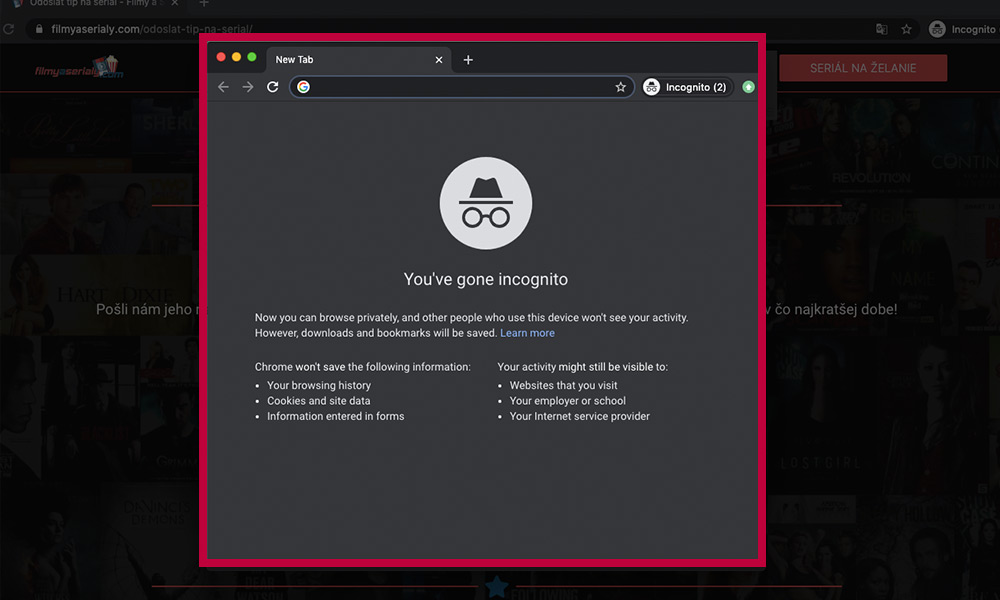Focus the incognito window address bar

point(462,87)
